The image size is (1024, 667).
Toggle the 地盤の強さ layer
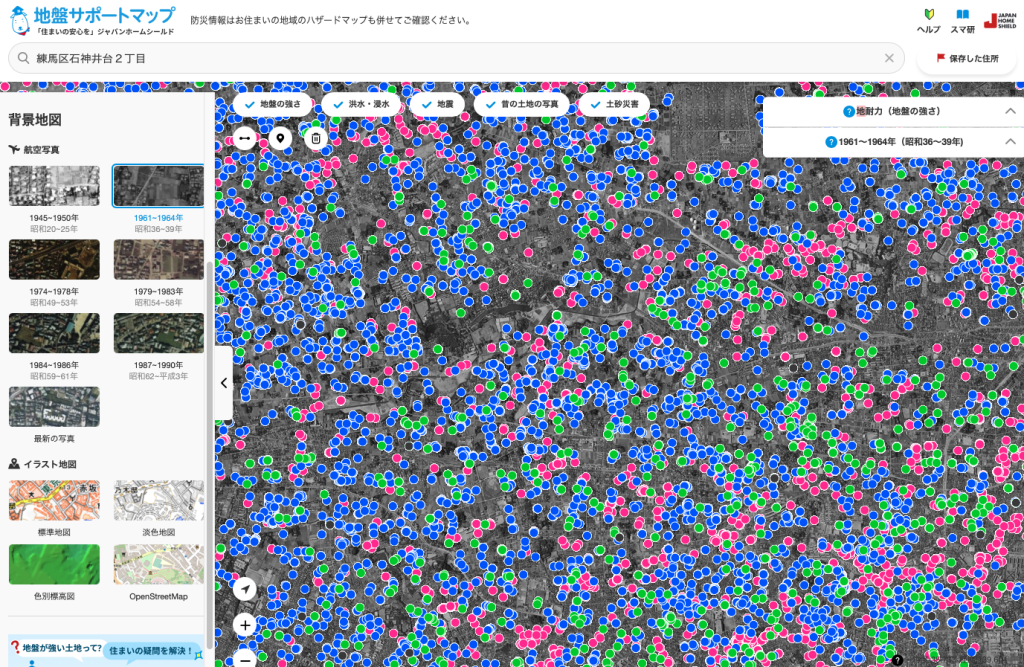click(x=273, y=104)
